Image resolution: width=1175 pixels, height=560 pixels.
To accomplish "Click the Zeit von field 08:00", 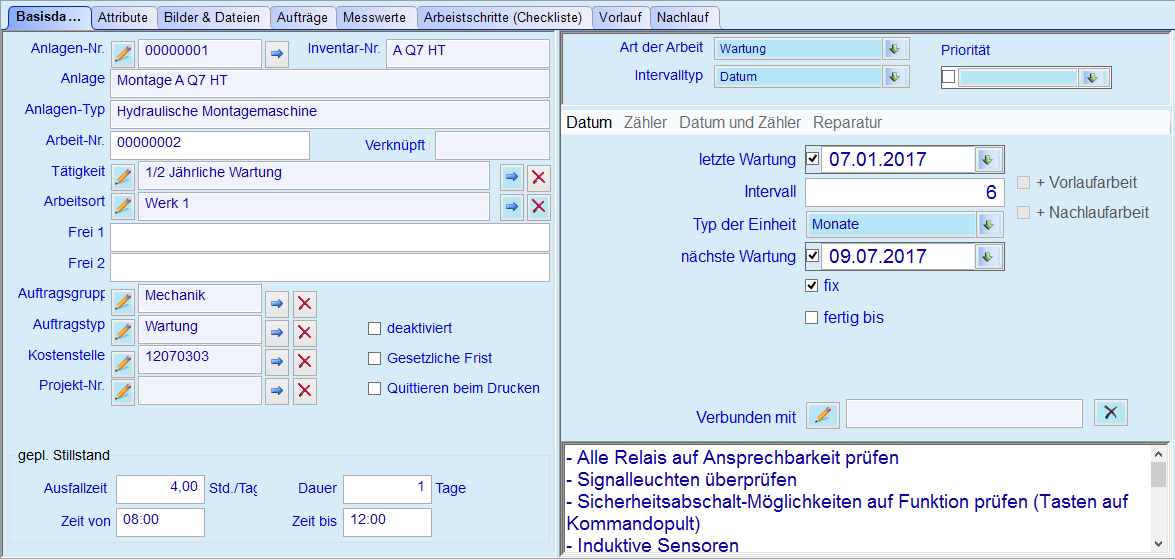I will [160, 523].
